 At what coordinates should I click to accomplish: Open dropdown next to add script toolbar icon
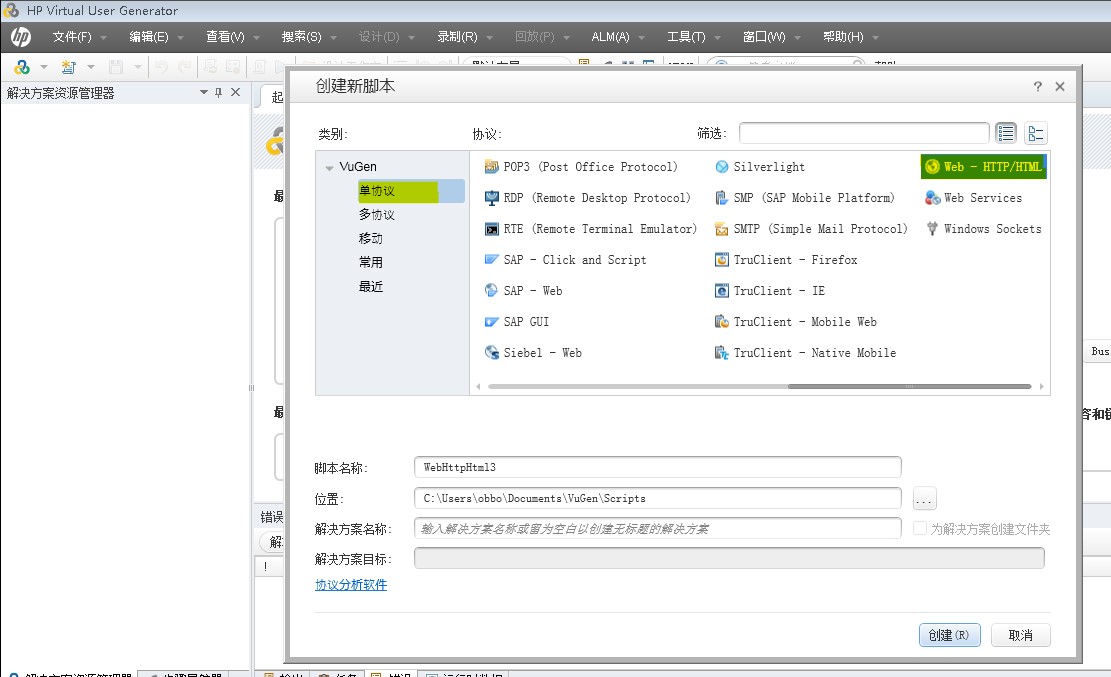point(91,67)
